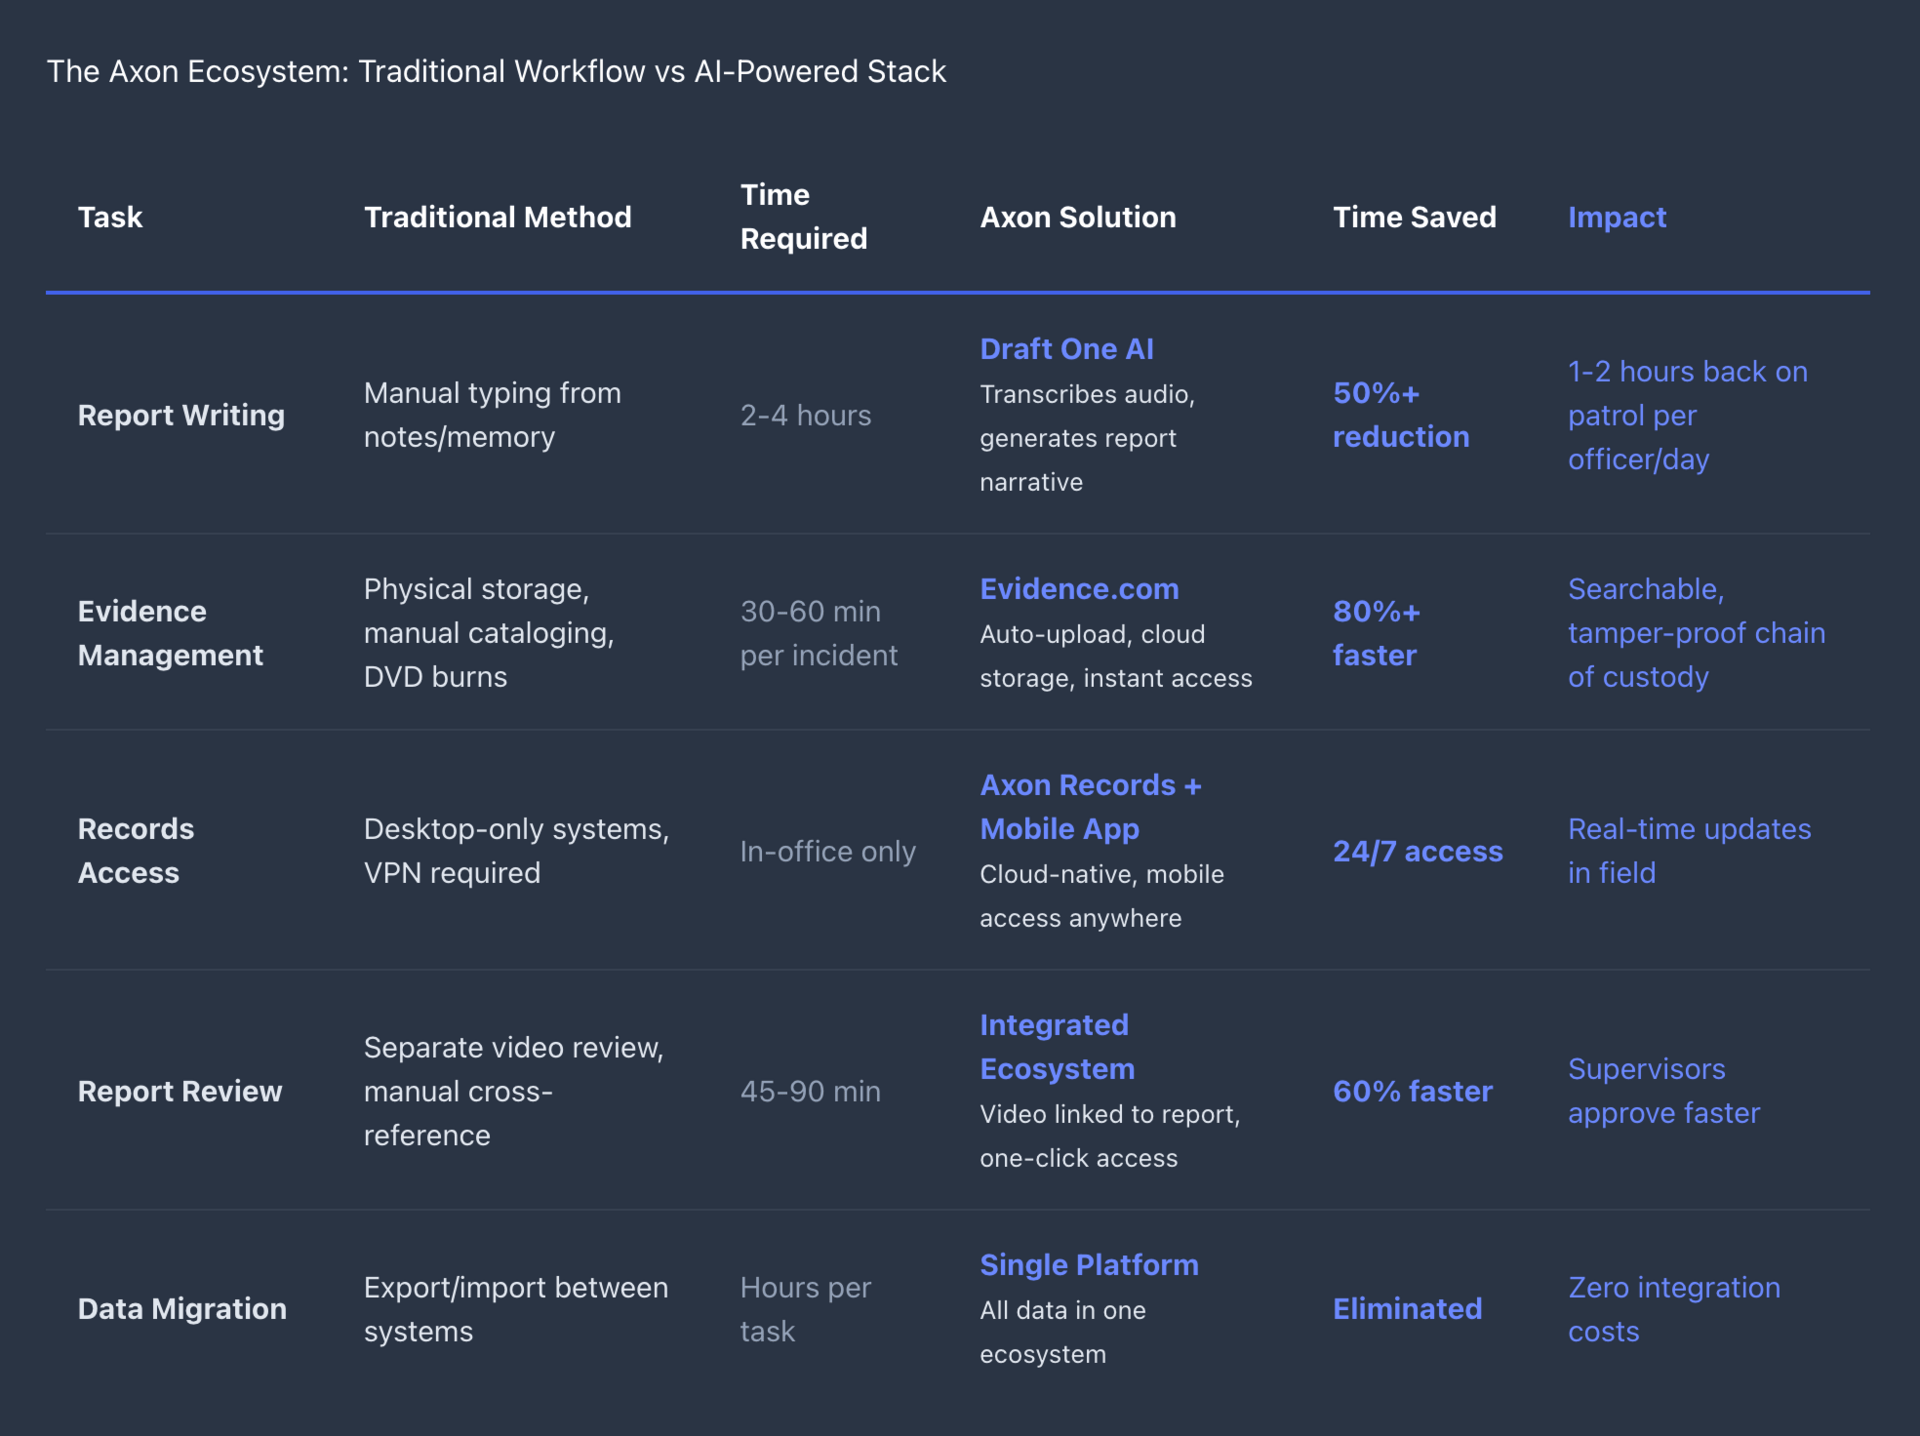Click the Records Access row label
The image size is (1920, 1436).
coord(136,851)
